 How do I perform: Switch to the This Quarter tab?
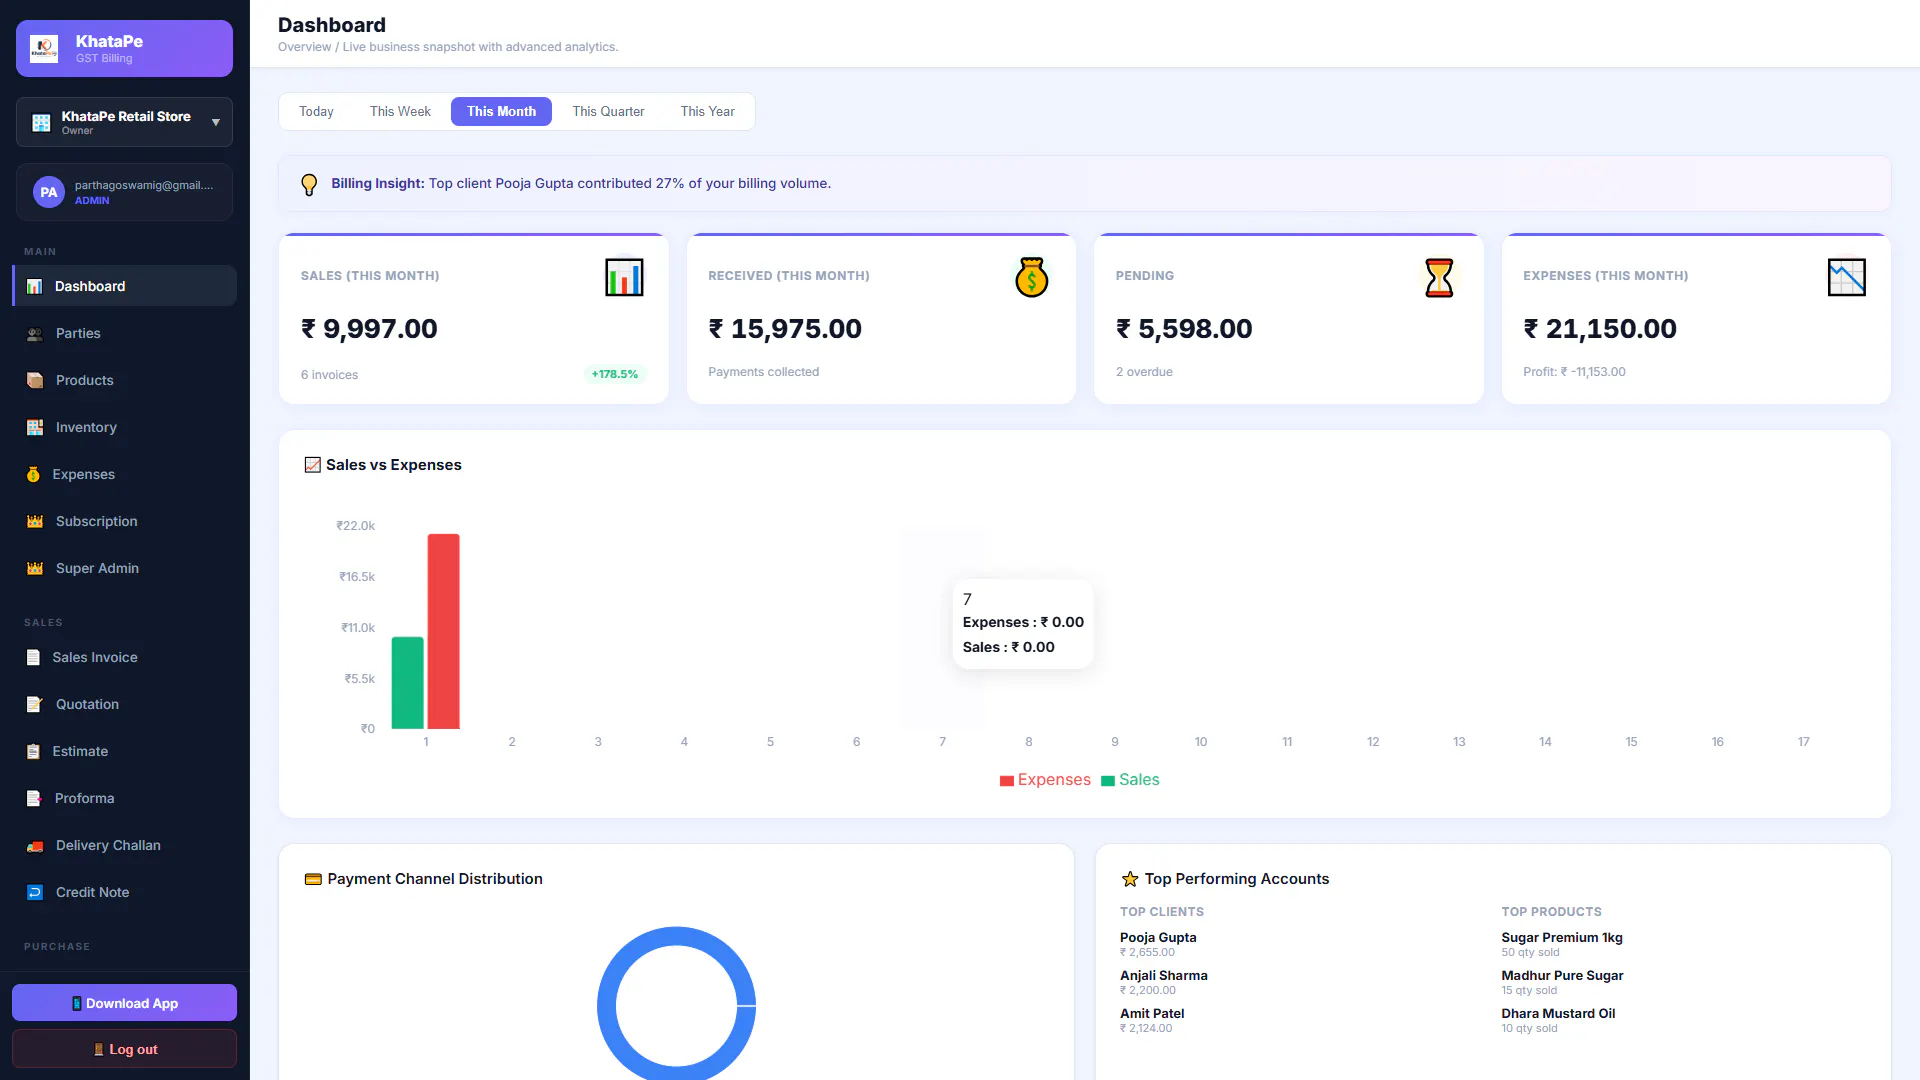click(x=608, y=111)
